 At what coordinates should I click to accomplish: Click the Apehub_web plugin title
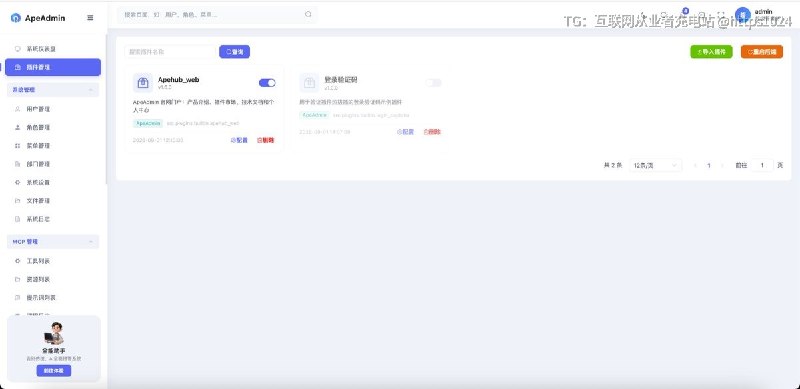[179, 80]
